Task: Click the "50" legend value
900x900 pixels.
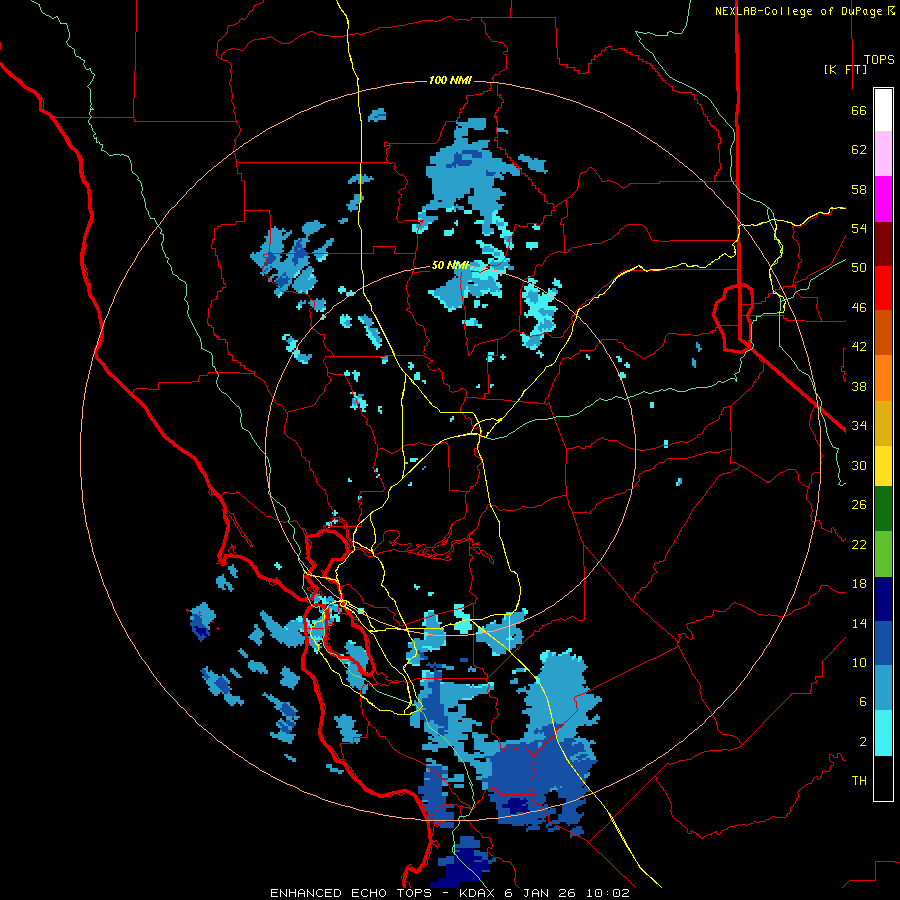Action: coord(859,268)
